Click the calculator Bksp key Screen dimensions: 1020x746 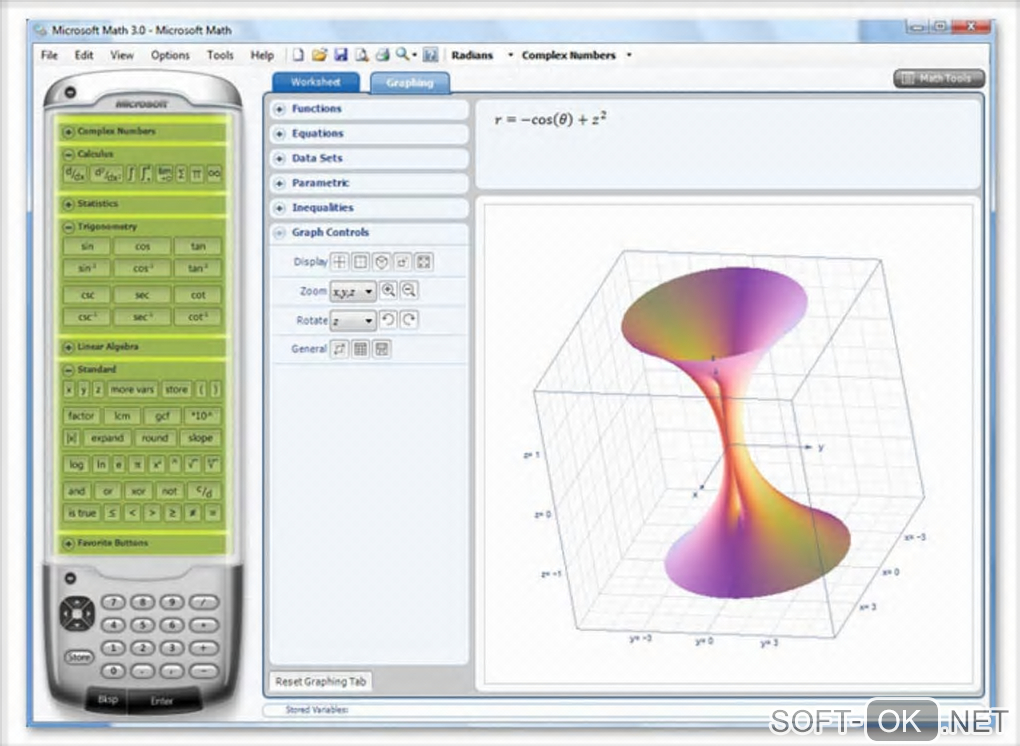(108, 699)
